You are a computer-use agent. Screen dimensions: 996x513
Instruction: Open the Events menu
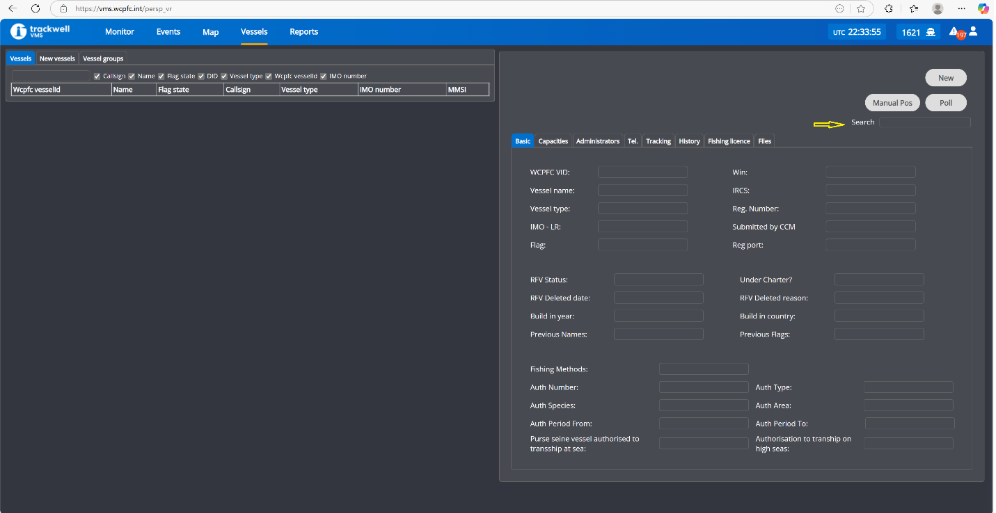[x=168, y=32]
